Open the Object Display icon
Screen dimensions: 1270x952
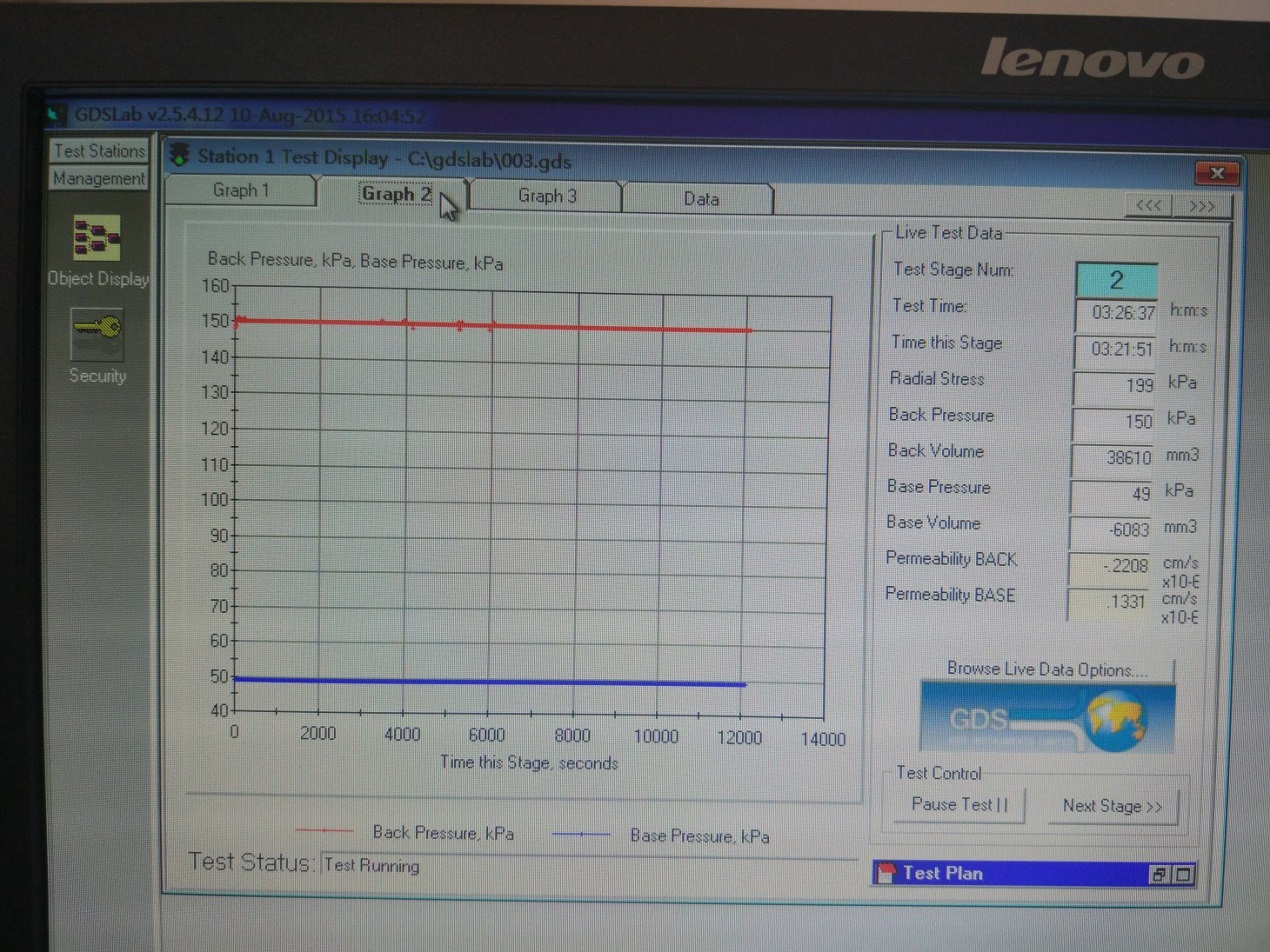click(97, 238)
